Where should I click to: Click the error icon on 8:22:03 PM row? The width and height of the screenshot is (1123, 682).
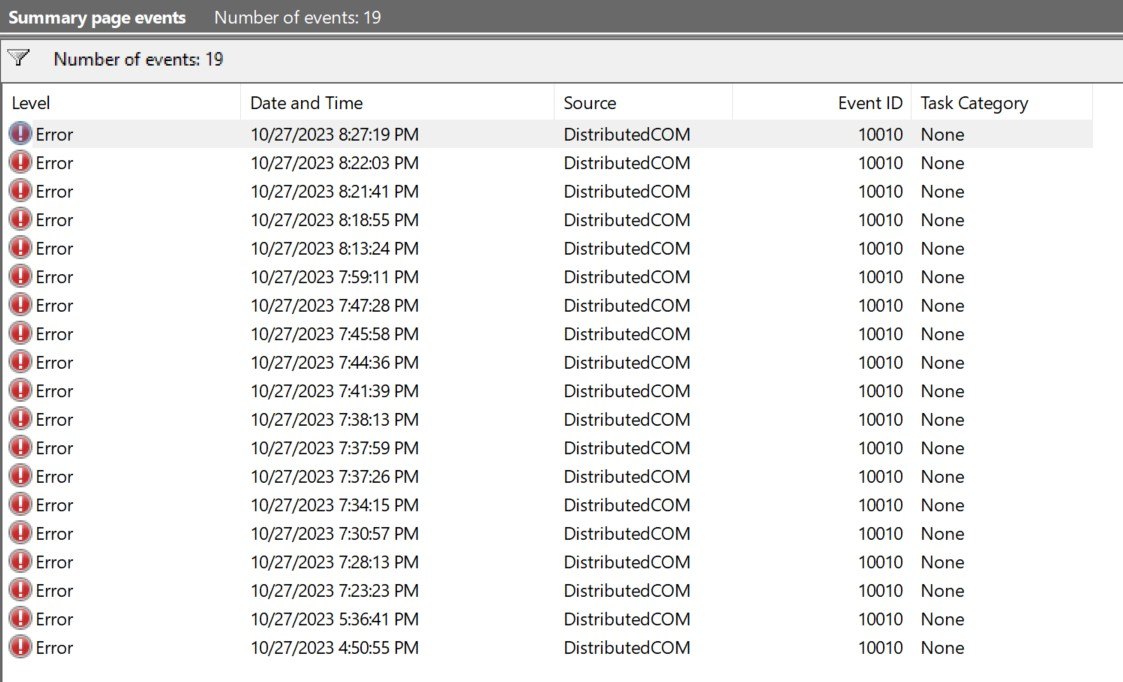pyautogui.click(x=20, y=163)
